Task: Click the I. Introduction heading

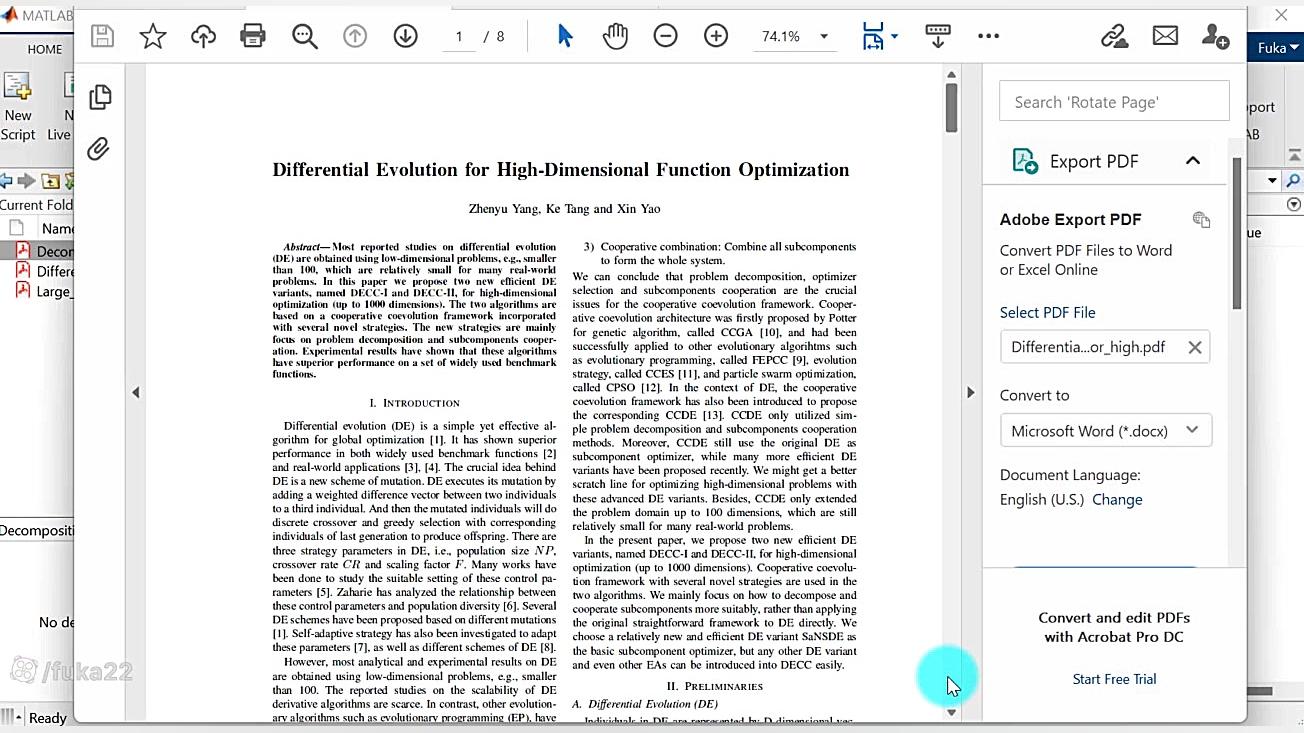Action: click(415, 403)
